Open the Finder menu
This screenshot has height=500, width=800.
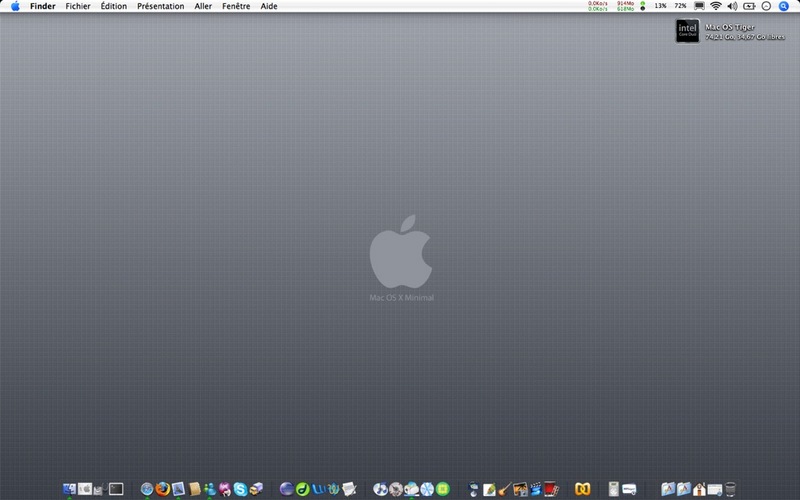coord(42,6)
